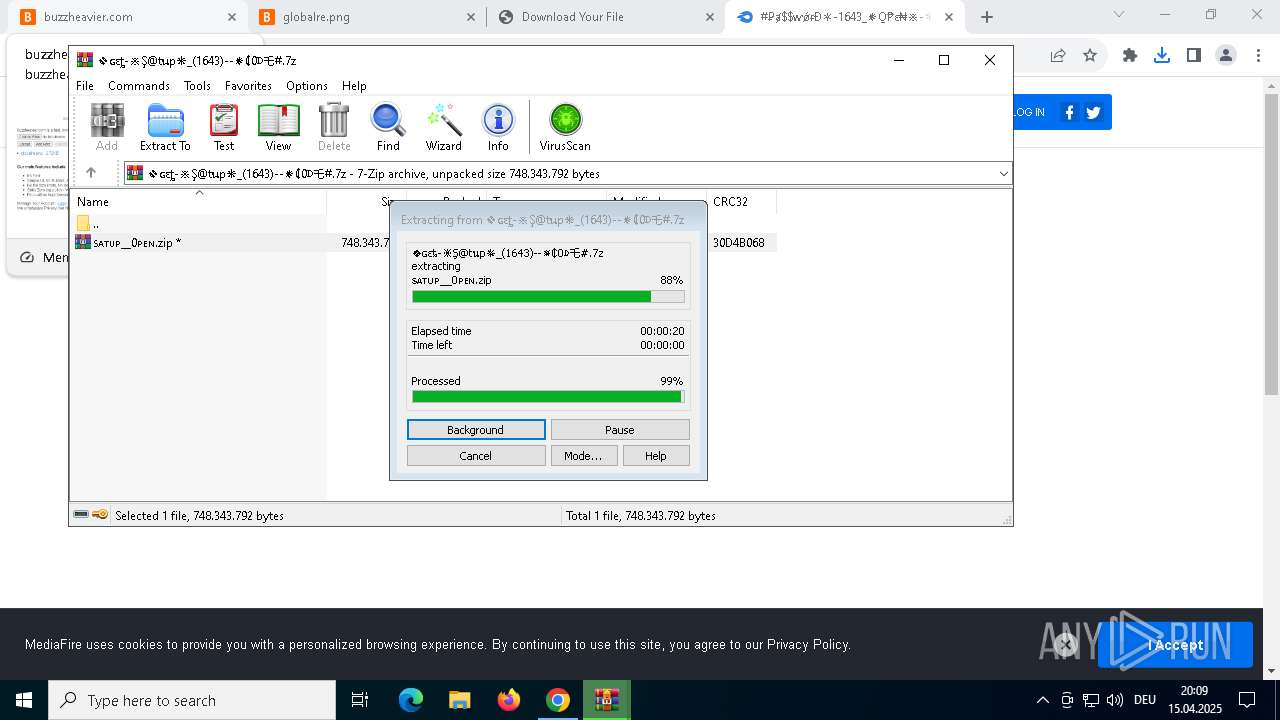1280x720 pixels.
Task: Click DEU language indicator
Action: click(x=1145, y=700)
